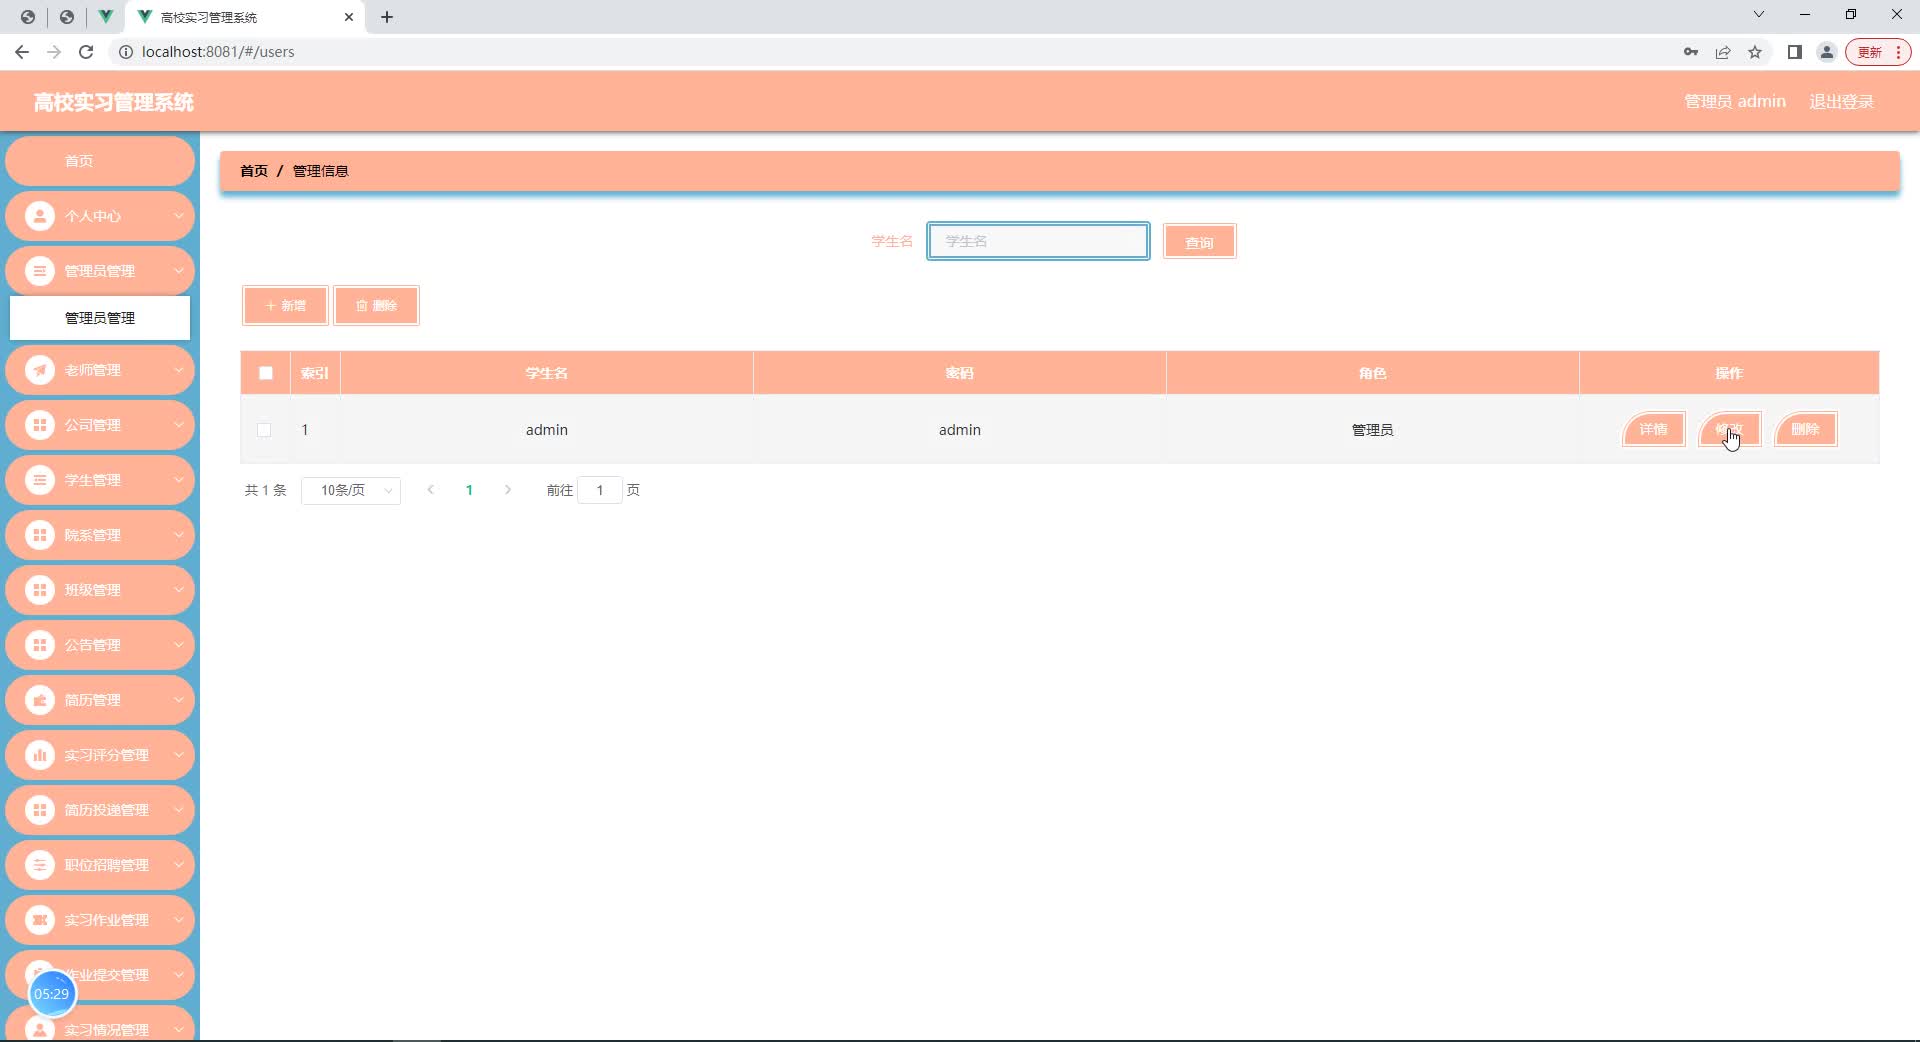The width and height of the screenshot is (1920, 1042).
Task: Select page 1 in pagination
Action: tap(469, 490)
